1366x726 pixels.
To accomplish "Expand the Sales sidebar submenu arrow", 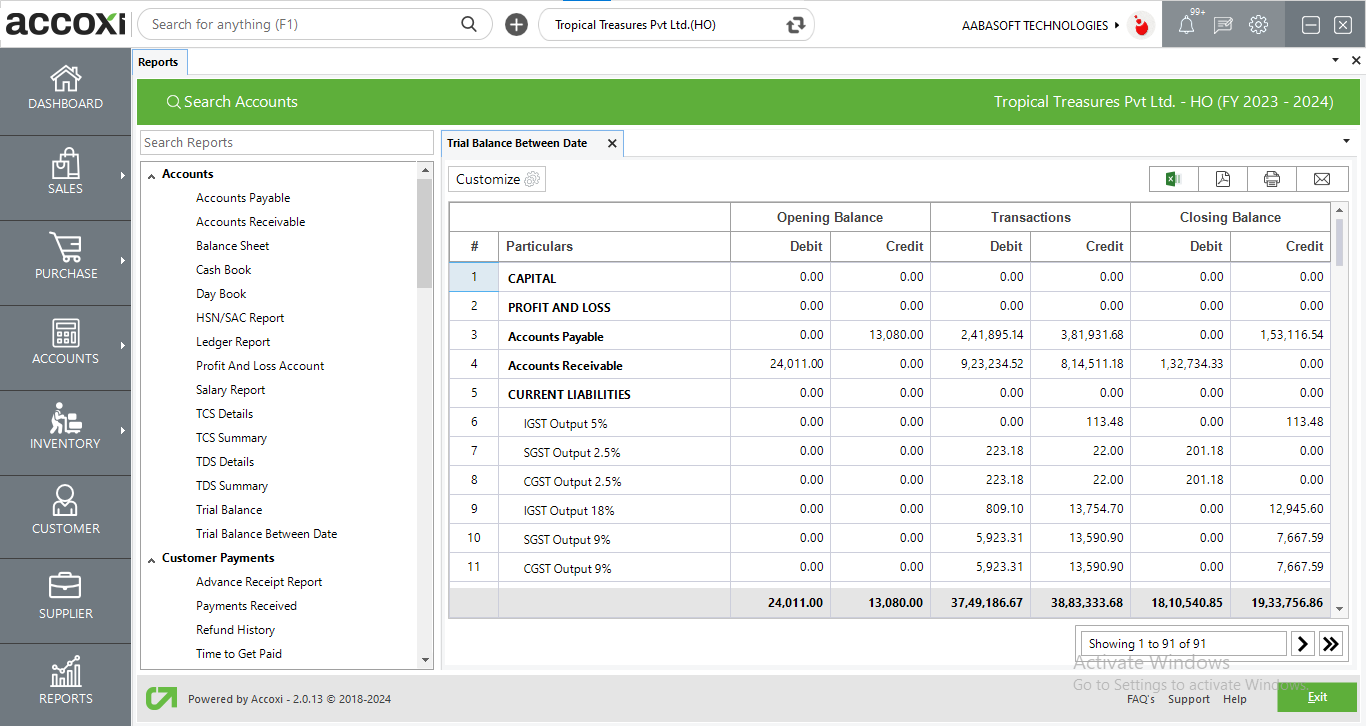I will click(123, 175).
